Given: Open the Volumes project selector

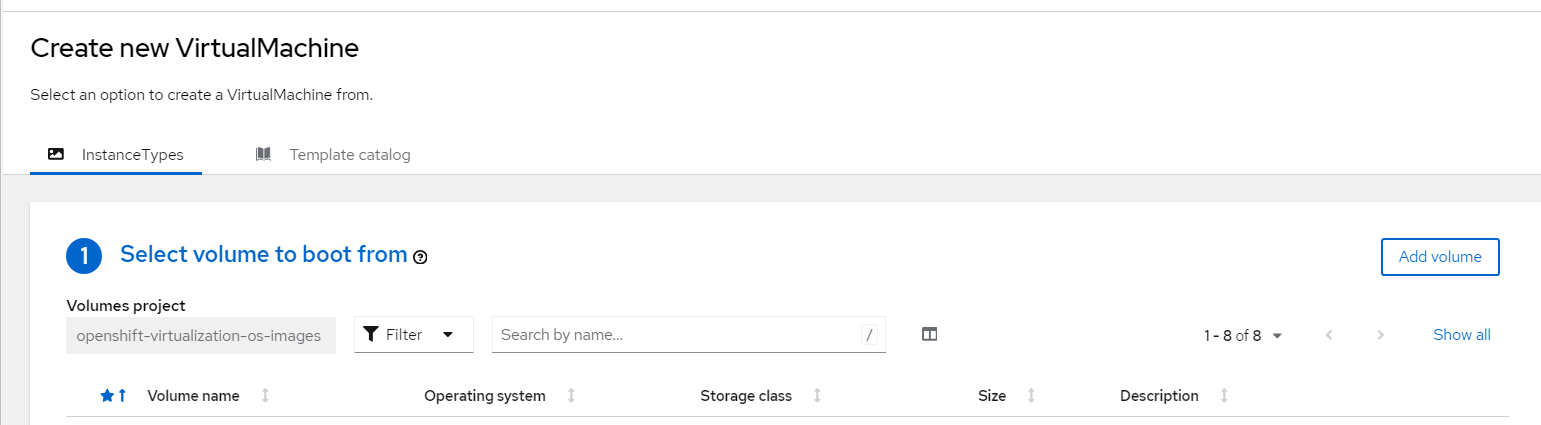Looking at the screenshot, I should point(200,335).
